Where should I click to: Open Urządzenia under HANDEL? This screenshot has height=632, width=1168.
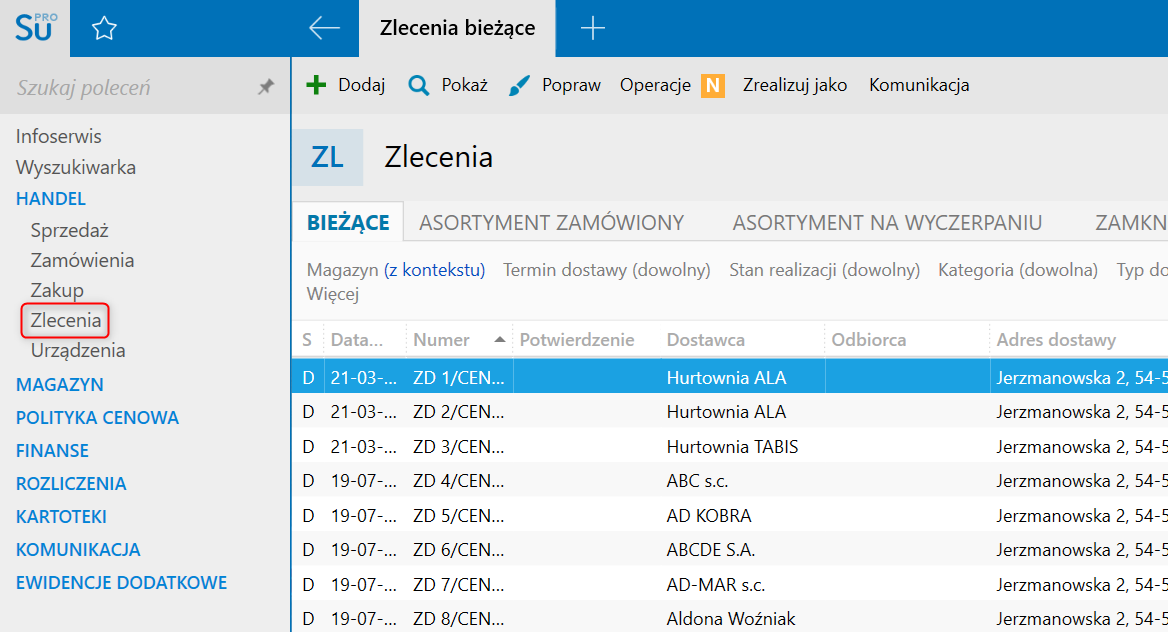pos(78,350)
